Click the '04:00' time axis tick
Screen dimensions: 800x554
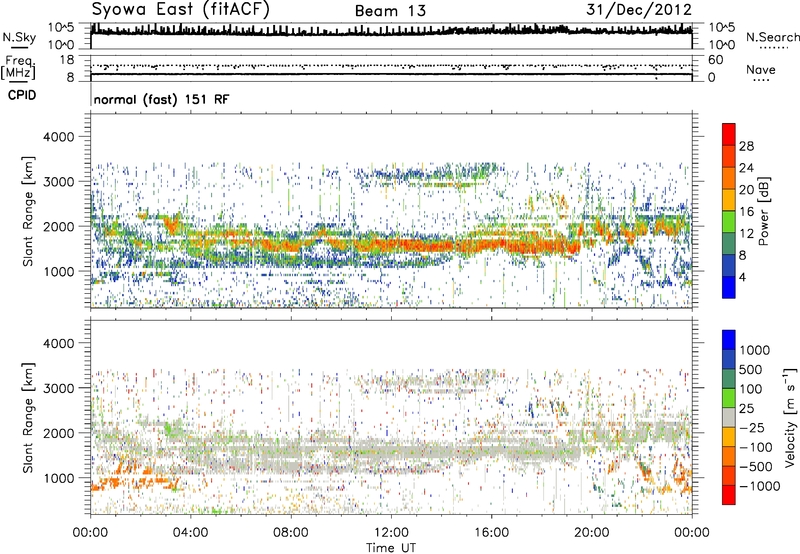pos(190,533)
